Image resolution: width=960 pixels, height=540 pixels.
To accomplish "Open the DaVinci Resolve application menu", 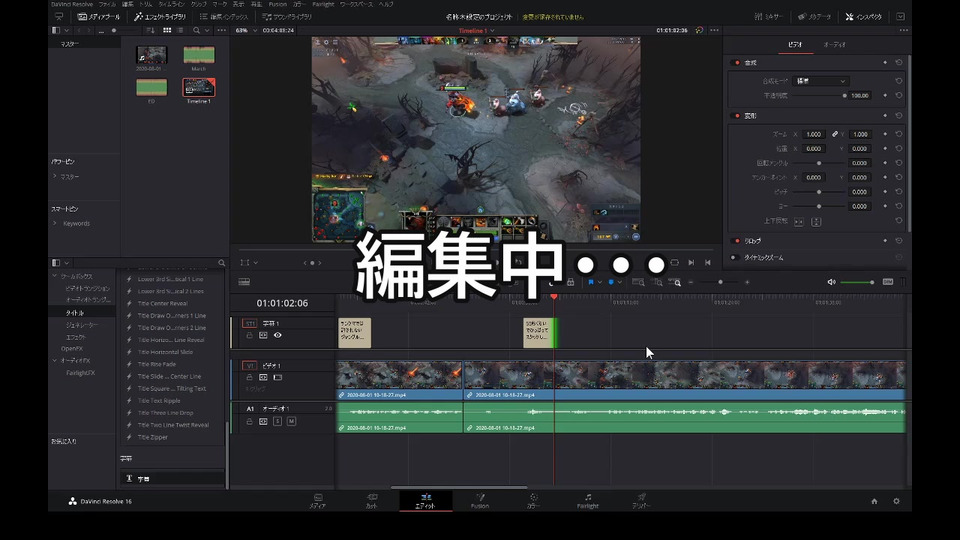I will click(72, 4).
